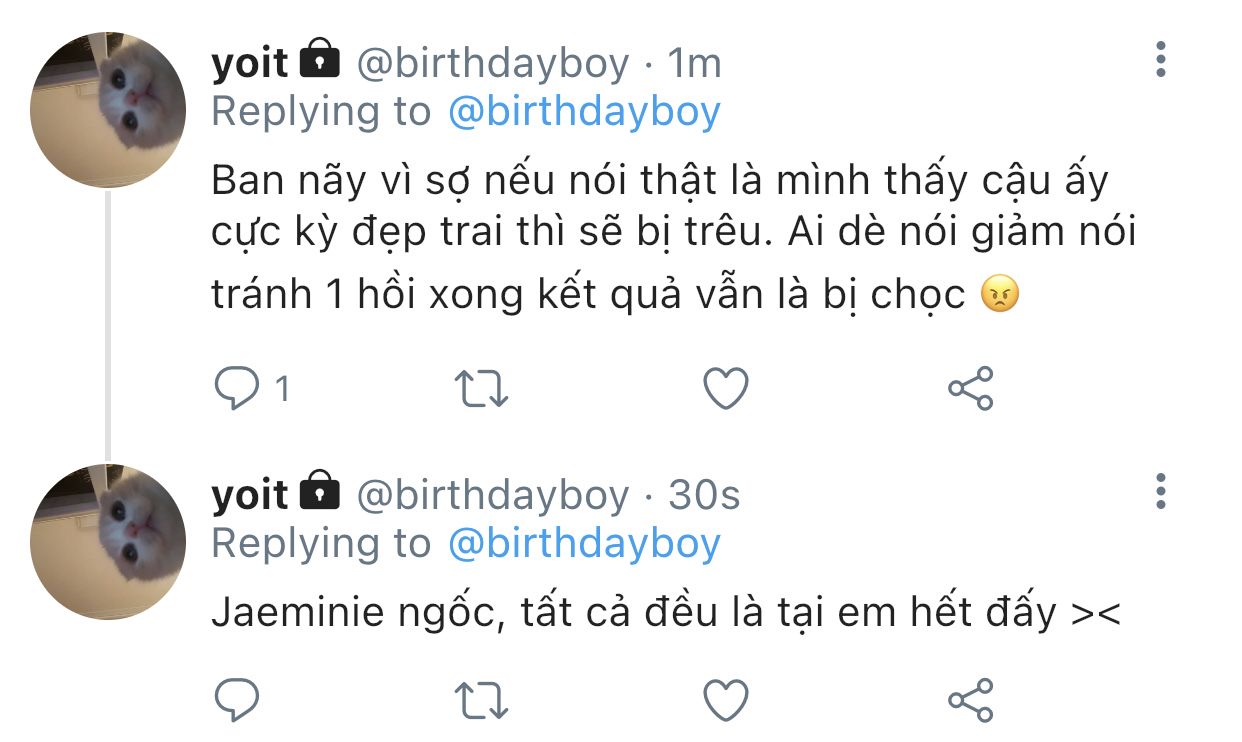Open the 30s timestamp of second tweet

704,495
